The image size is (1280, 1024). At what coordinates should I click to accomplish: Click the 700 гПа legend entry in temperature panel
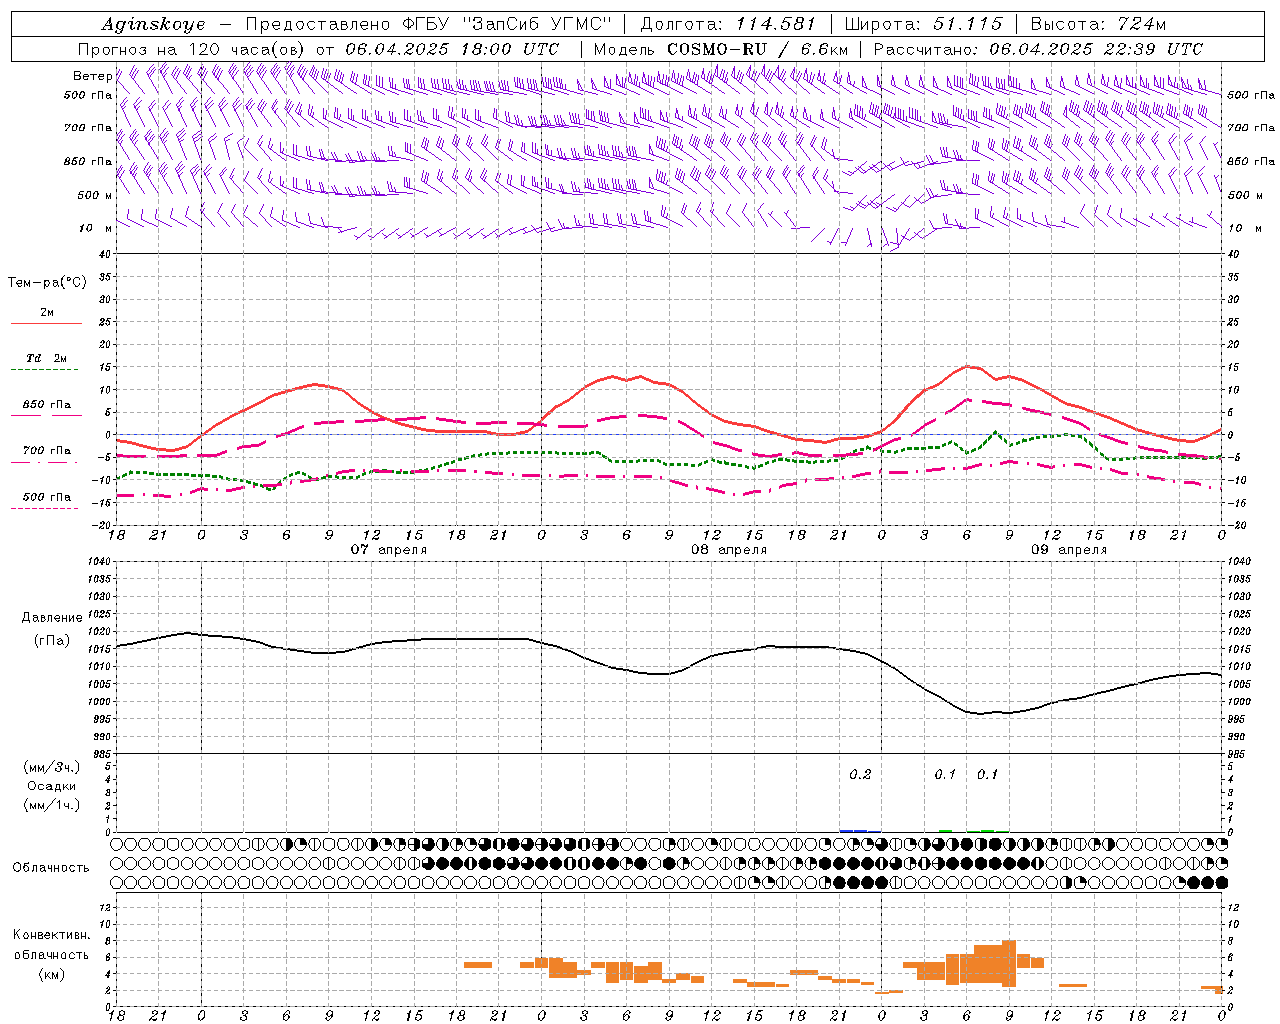coord(47,450)
